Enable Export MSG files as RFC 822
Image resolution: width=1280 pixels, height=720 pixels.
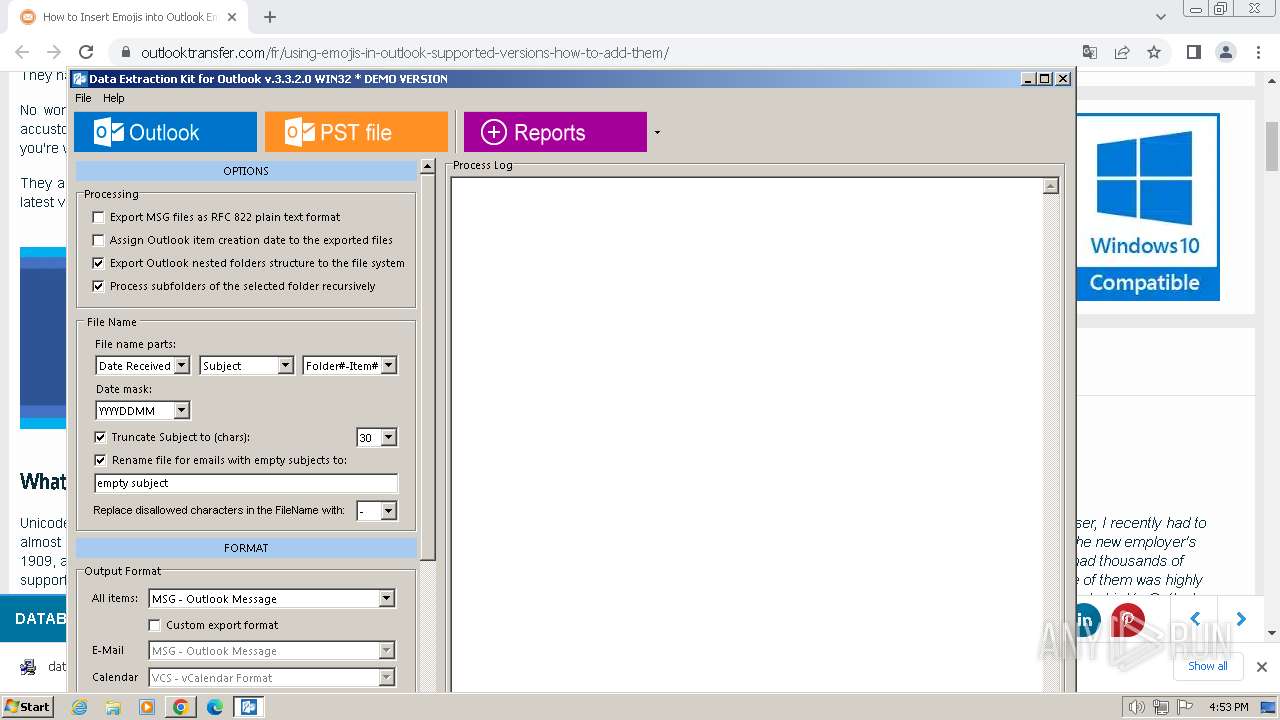coord(98,217)
